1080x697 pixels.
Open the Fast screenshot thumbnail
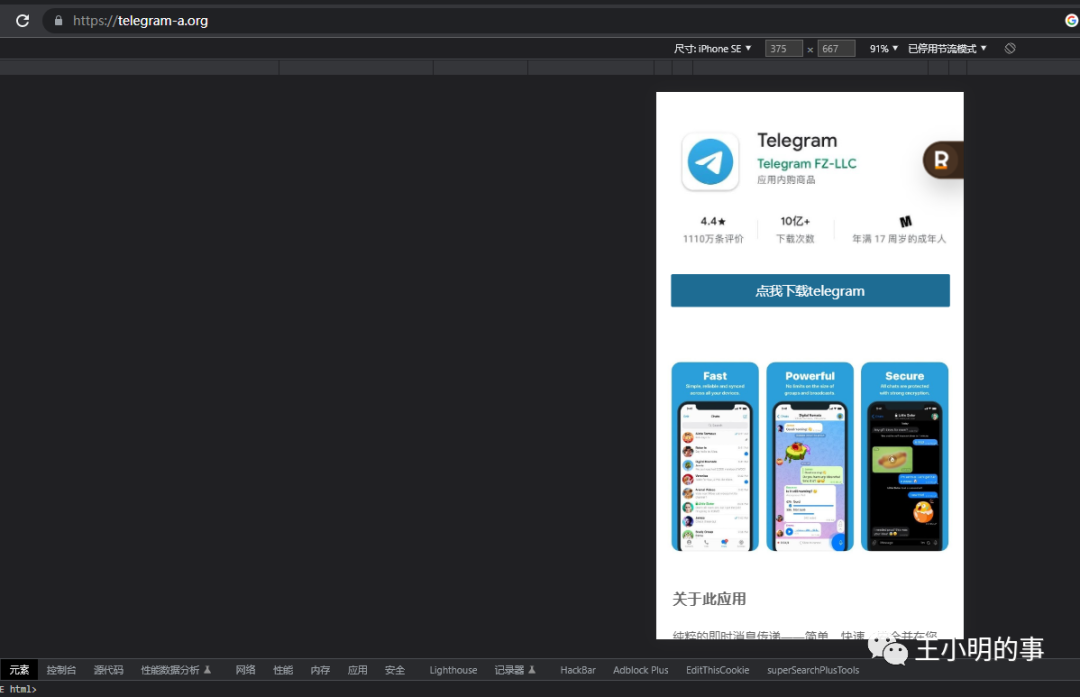point(715,457)
